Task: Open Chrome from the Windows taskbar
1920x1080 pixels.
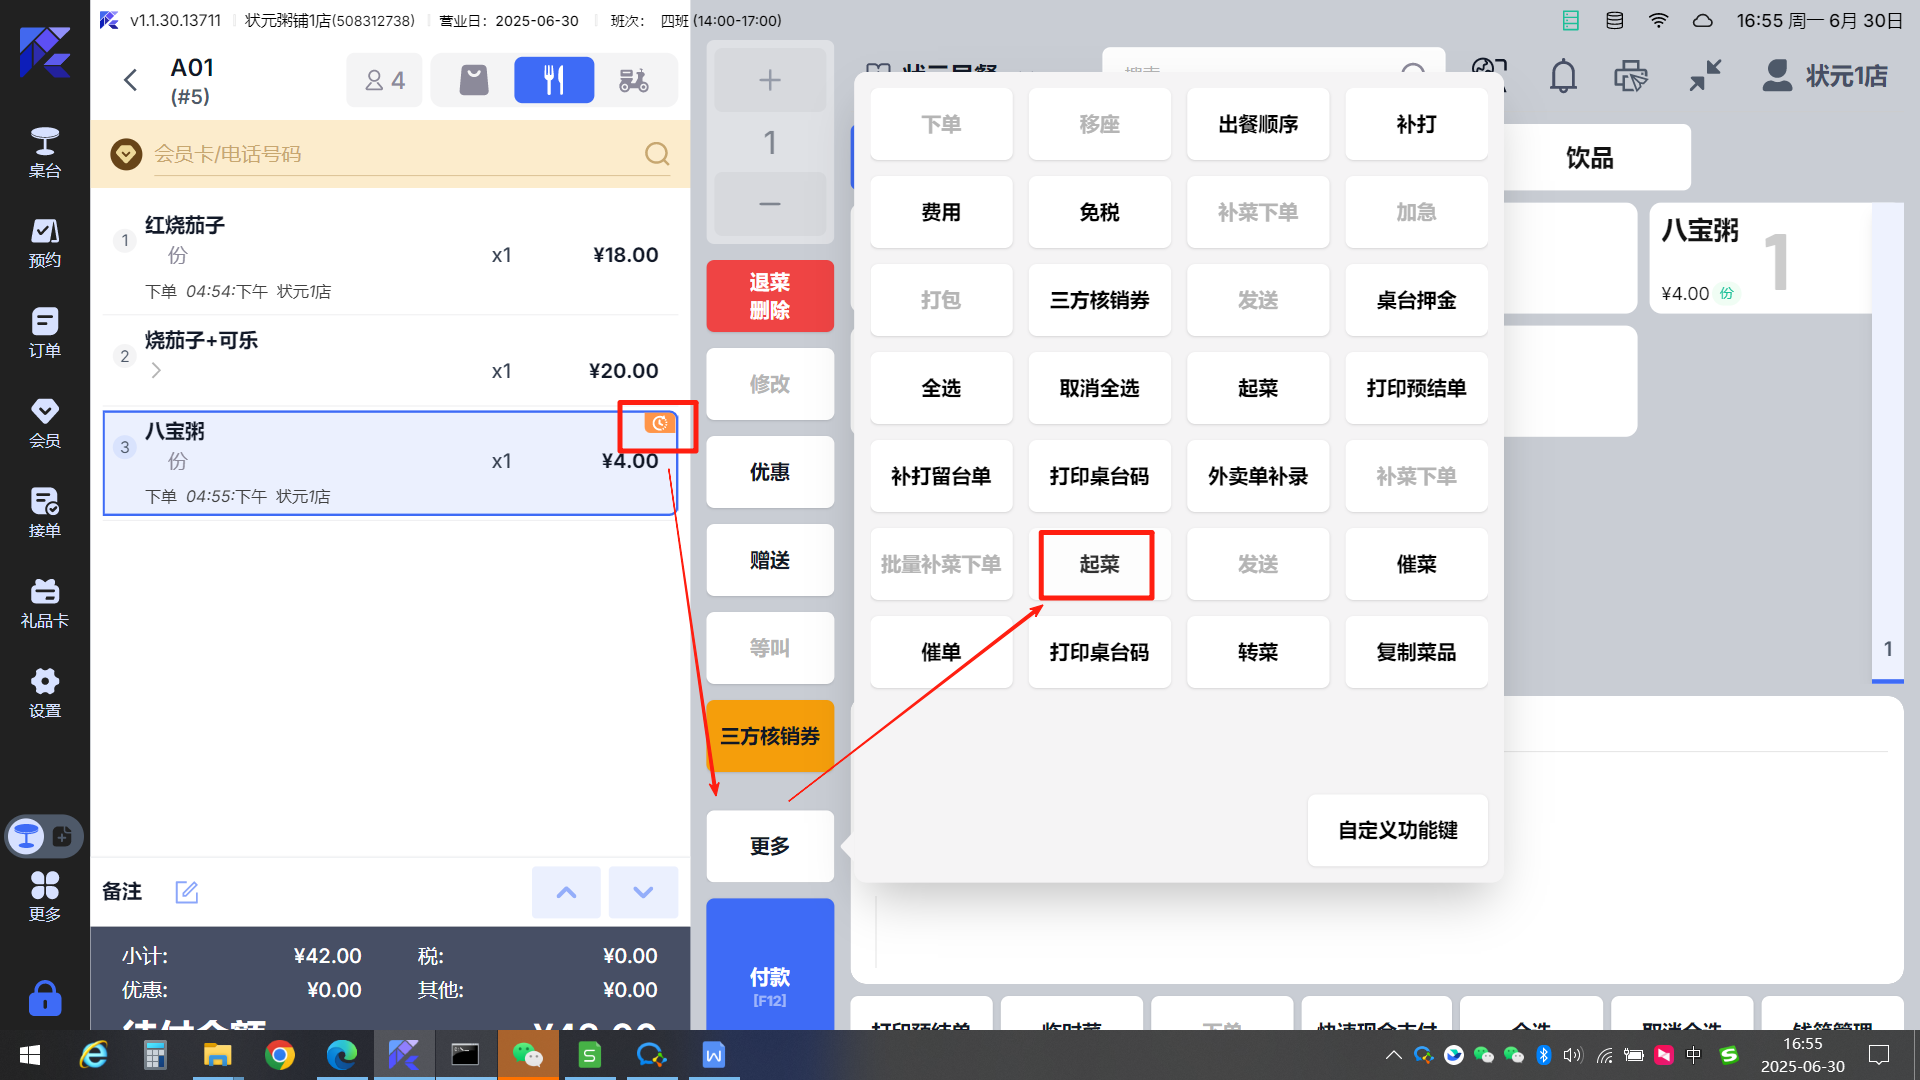Action: click(280, 1055)
